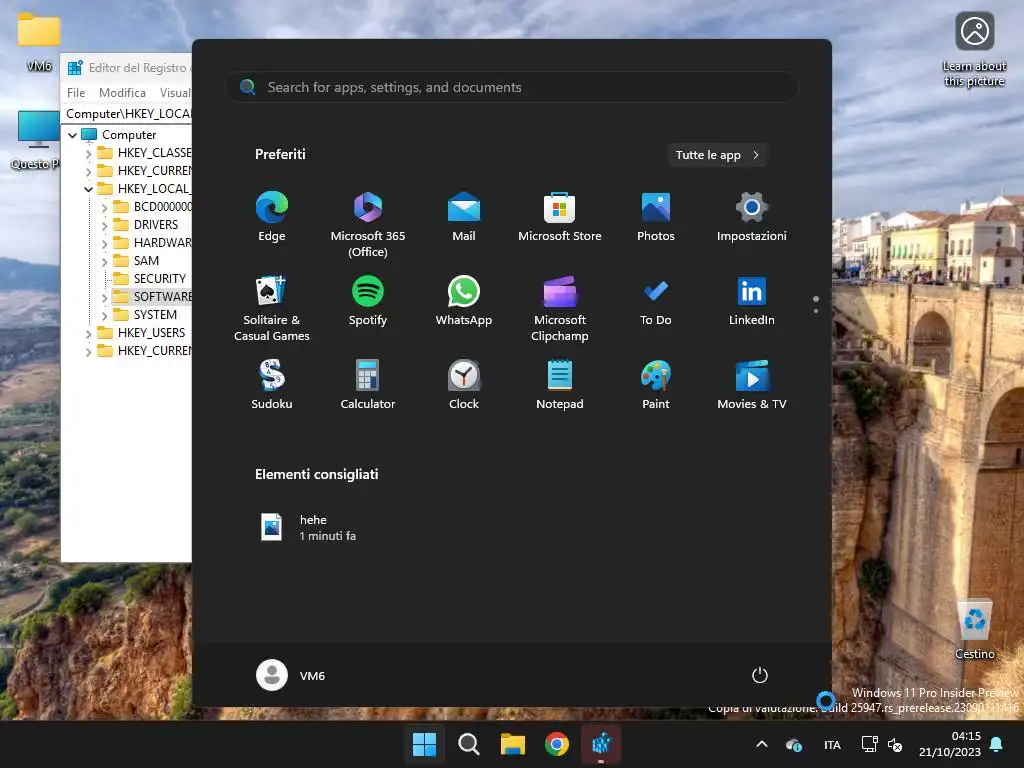Screen dimensions: 1024x768
Task: Expand the BCD00000000 key
Action: [104, 207]
